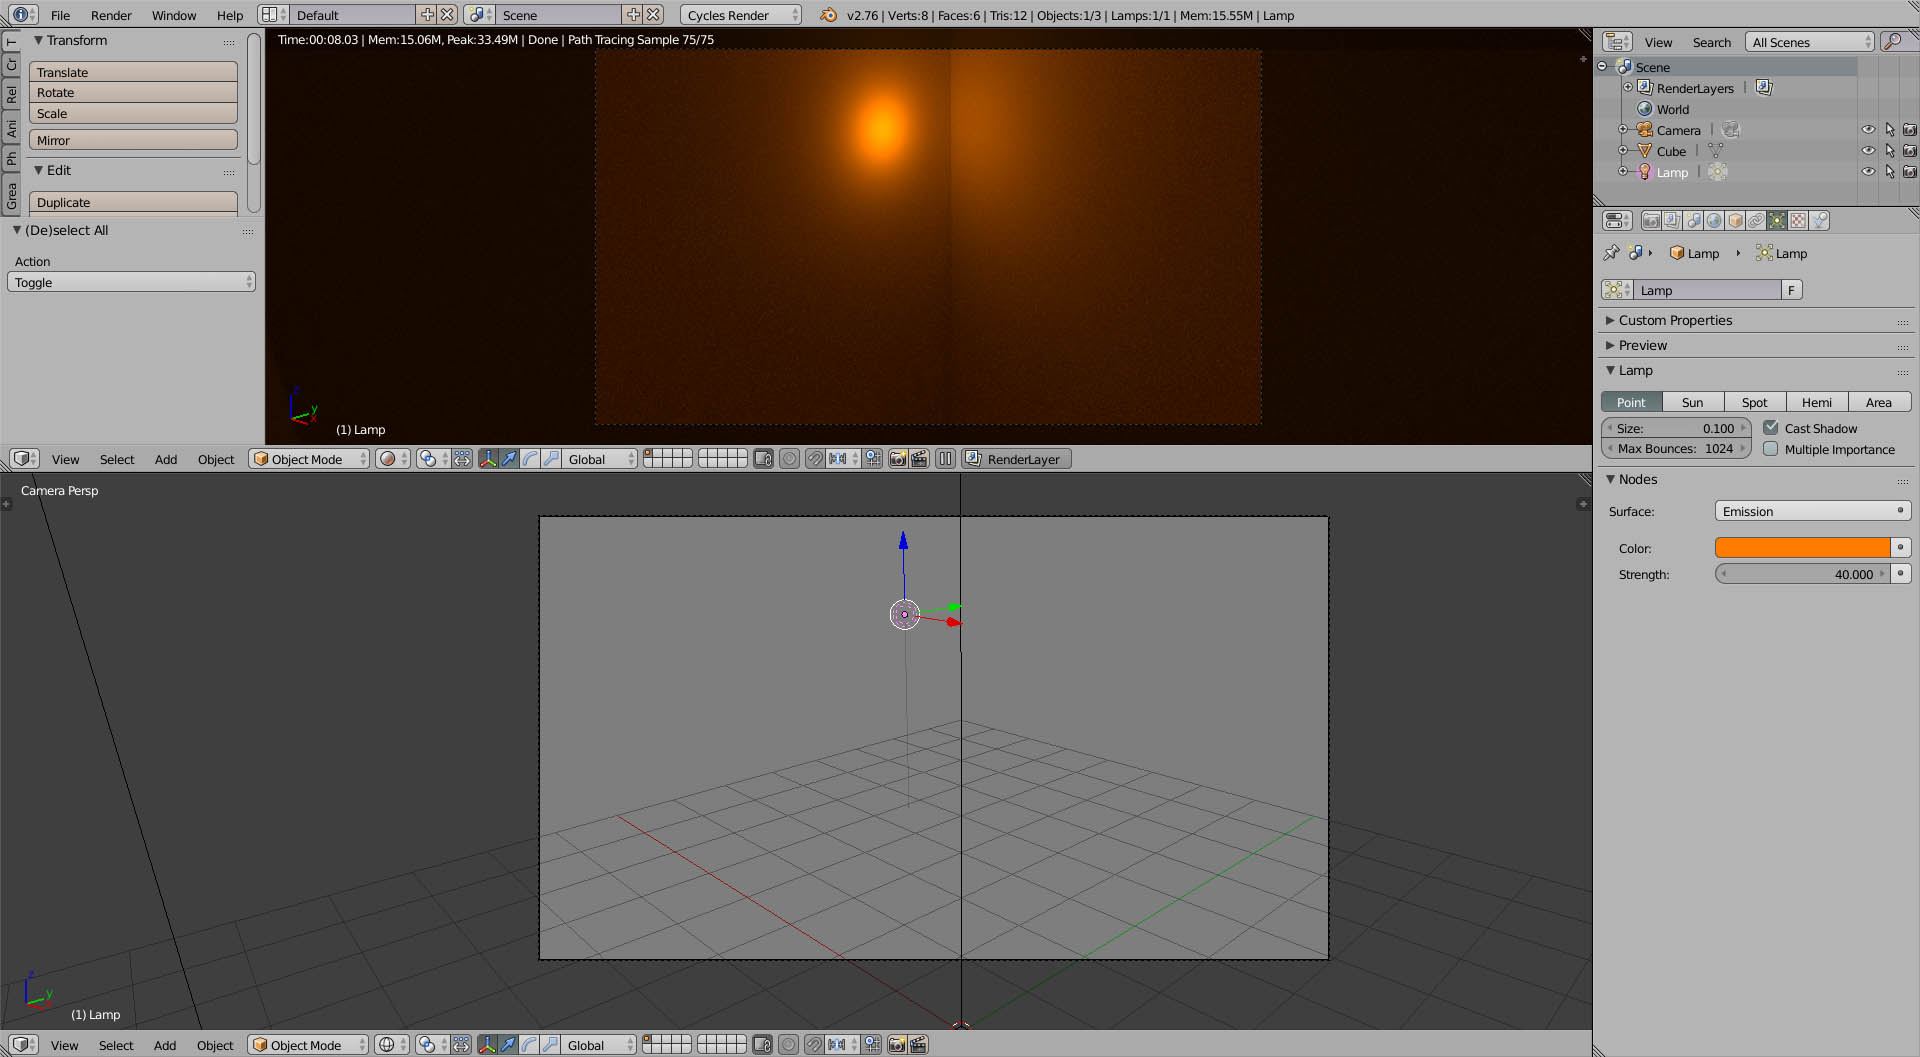Open Render properties tab
The image size is (1920, 1057).
pos(1651,221)
